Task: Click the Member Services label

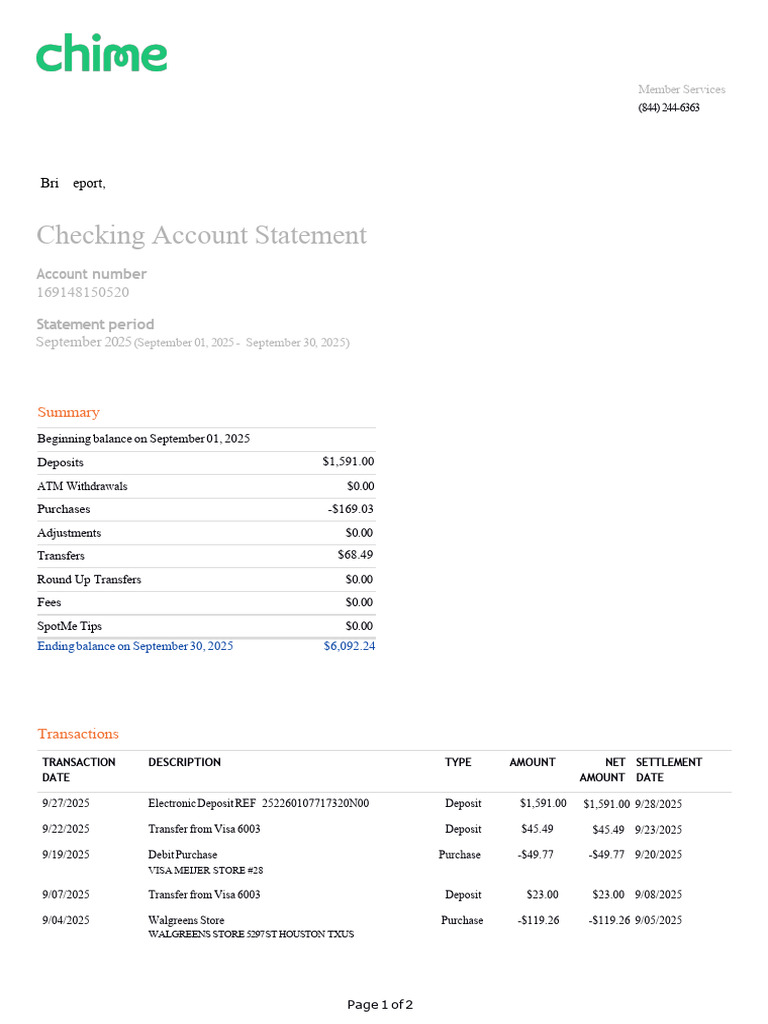Action: 681,89
